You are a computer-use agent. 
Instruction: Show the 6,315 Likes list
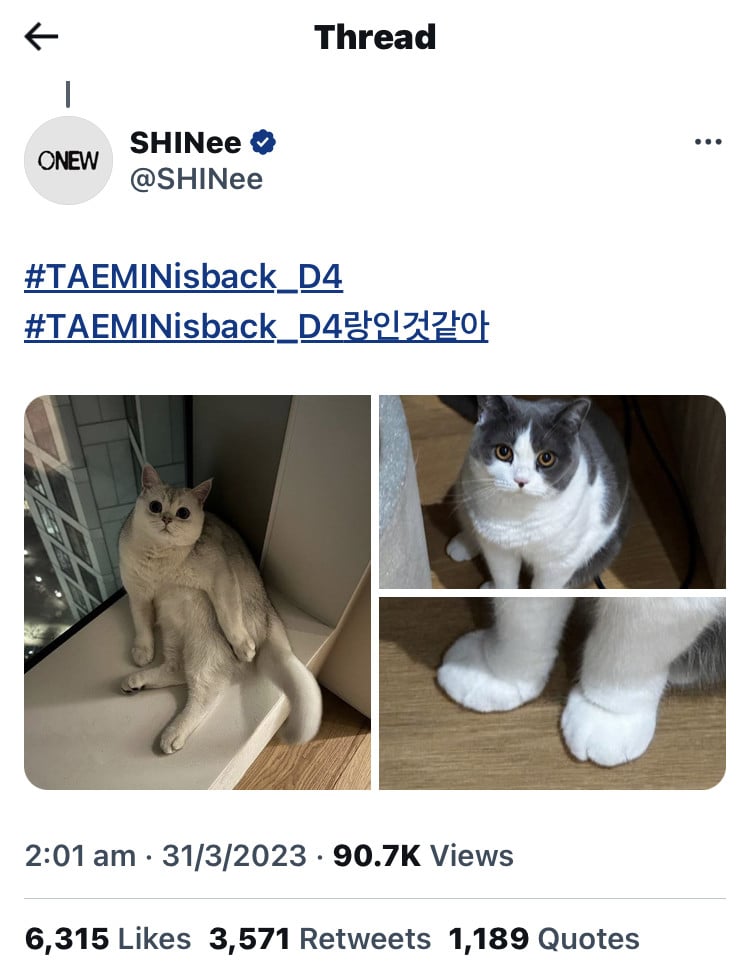click(108, 939)
